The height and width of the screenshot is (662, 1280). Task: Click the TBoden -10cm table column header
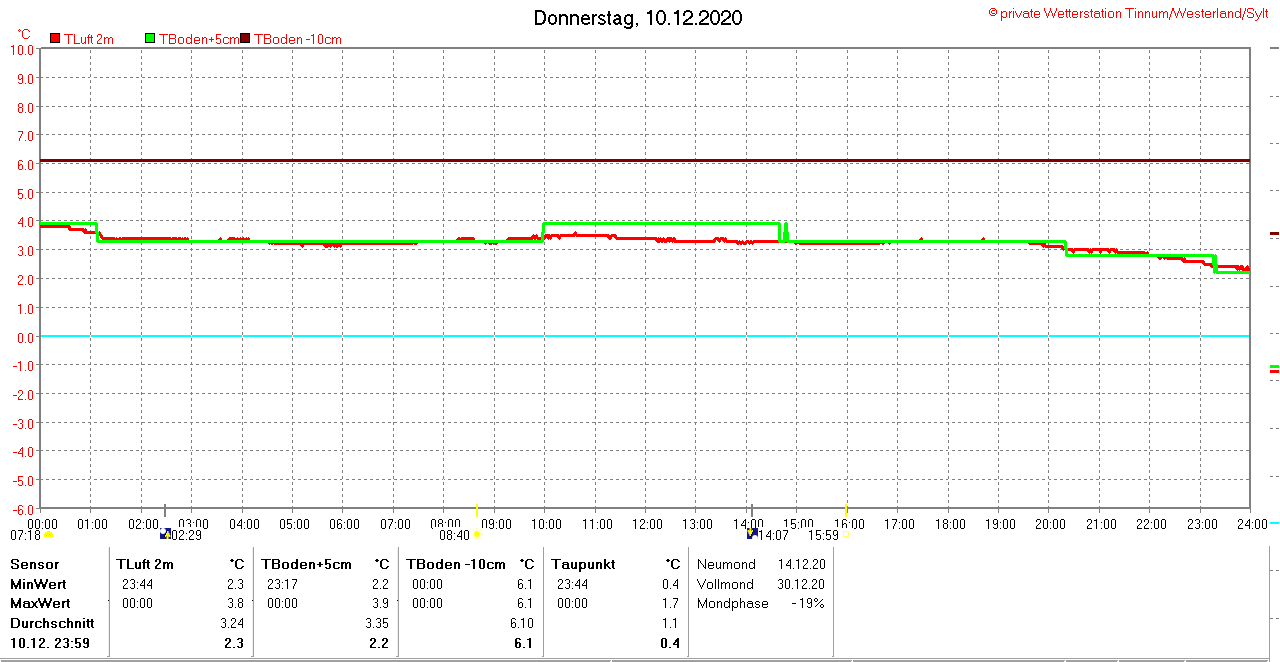tap(455, 564)
